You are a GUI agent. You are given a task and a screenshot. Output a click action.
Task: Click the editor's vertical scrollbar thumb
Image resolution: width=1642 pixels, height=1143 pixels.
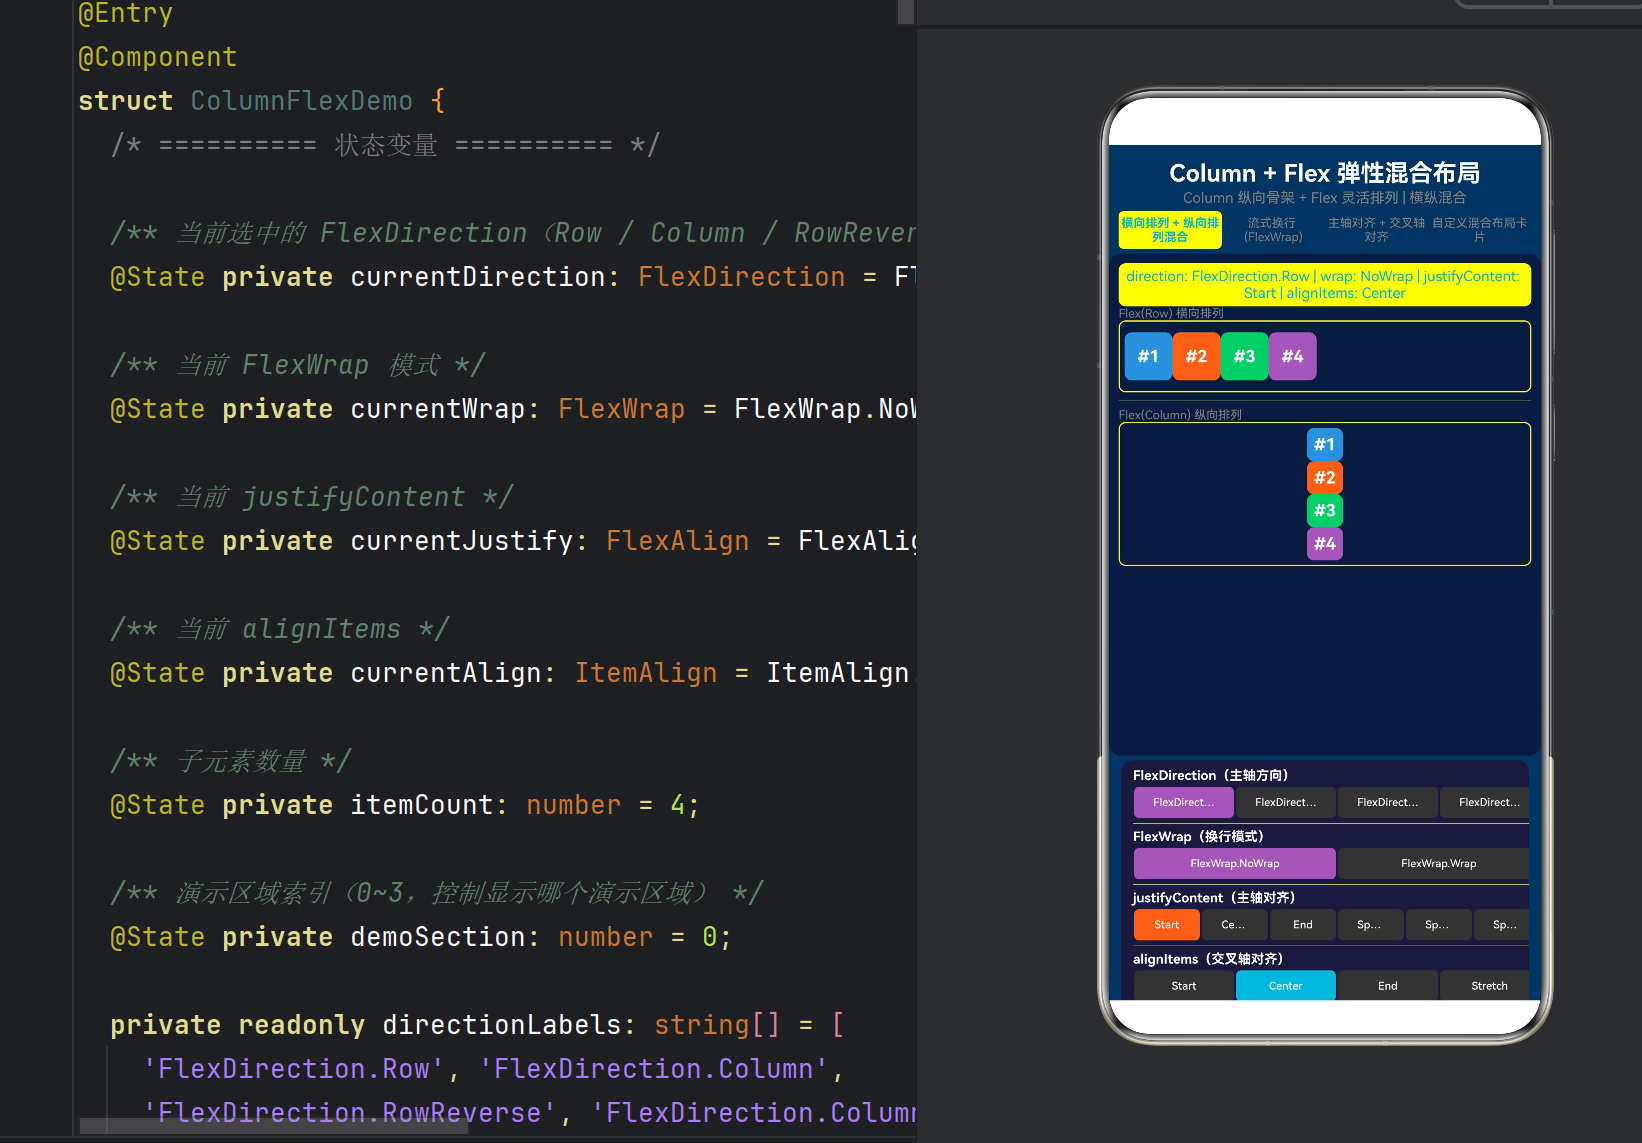tap(906, 11)
